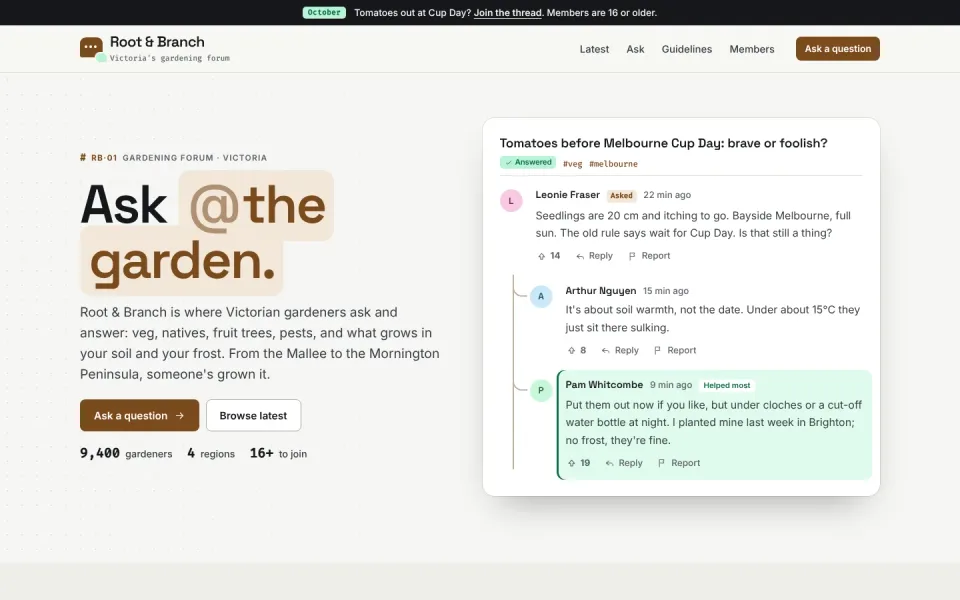Click the 9 min ago timestamp
960x600 pixels.
click(x=671, y=385)
